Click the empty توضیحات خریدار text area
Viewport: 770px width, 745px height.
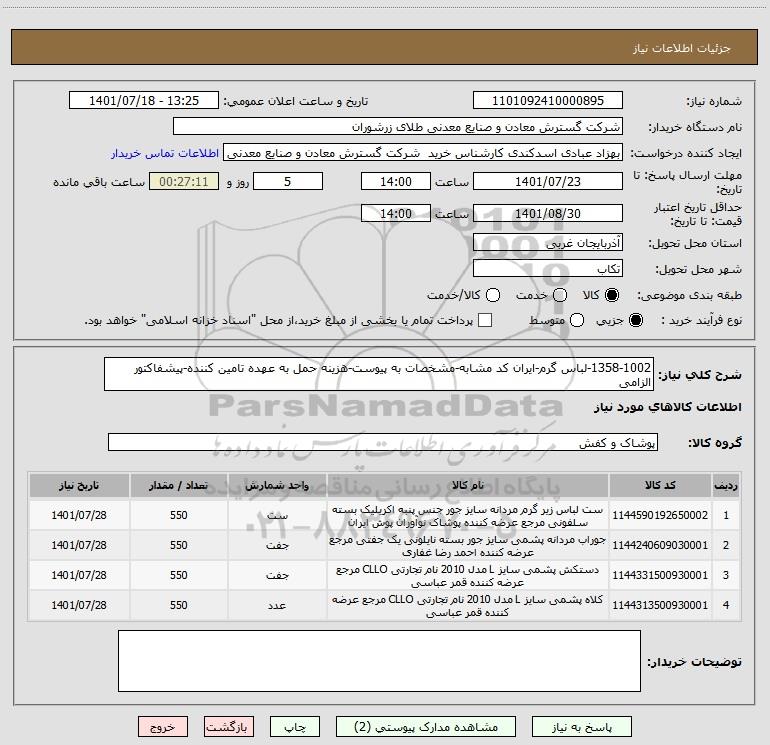(379, 661)
